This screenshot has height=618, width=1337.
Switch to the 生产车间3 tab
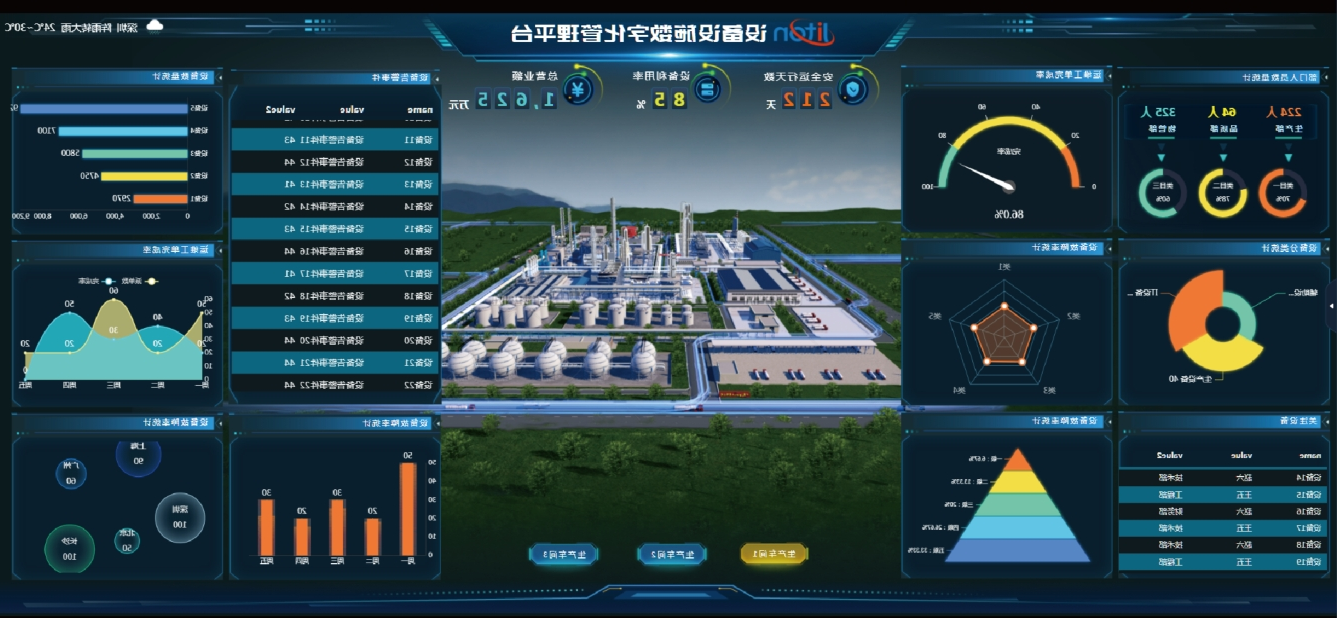[x=563, y=553]
